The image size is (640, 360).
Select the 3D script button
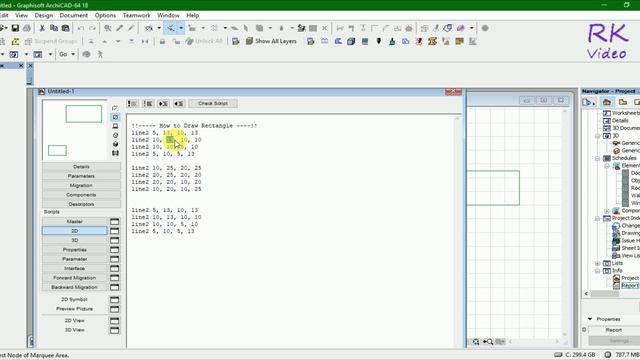click(75, 240)
